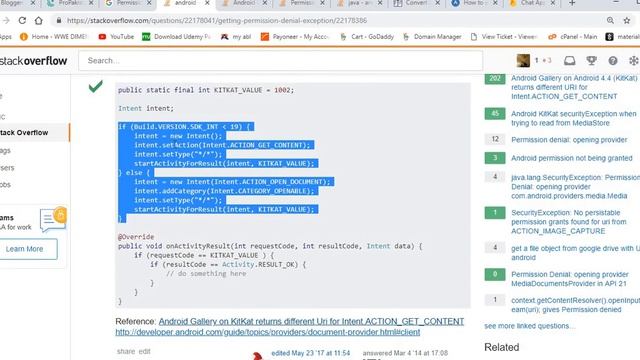The width and height of the screenshot is (640, 360).
Task: Open the help question mark icon
Action: [x=613, y=61]
